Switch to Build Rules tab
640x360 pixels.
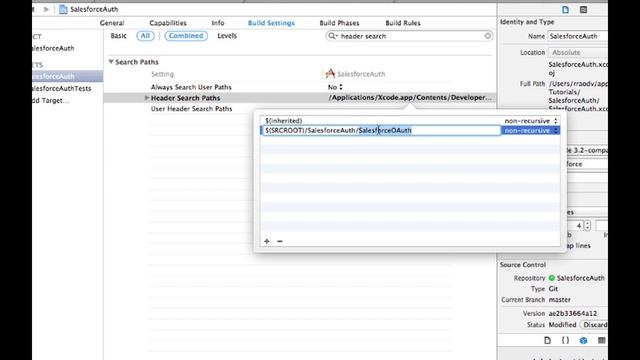pos(403,23)
